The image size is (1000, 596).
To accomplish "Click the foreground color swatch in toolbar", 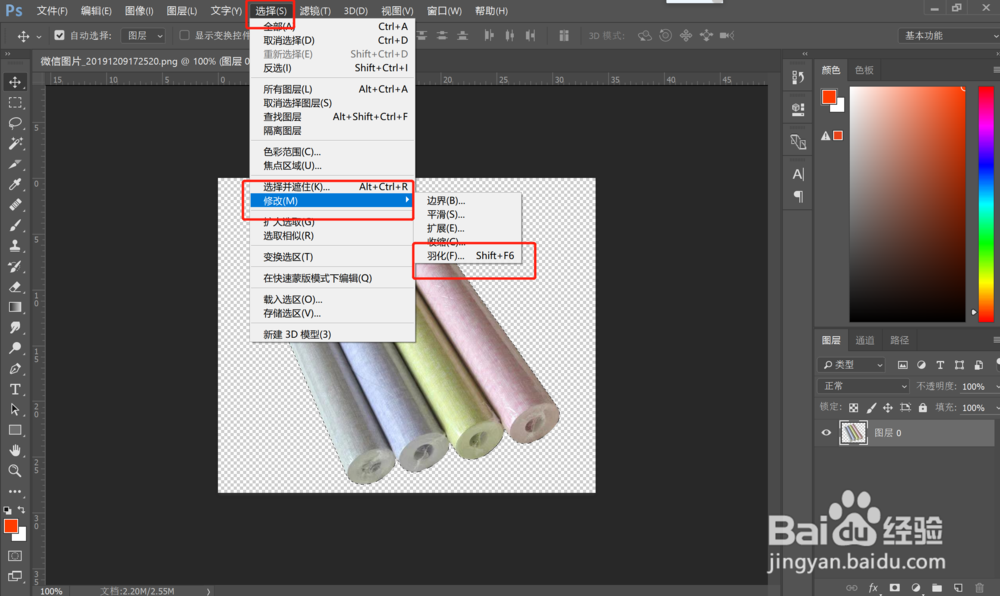I will pyautogui.click(x=11, y=526).
